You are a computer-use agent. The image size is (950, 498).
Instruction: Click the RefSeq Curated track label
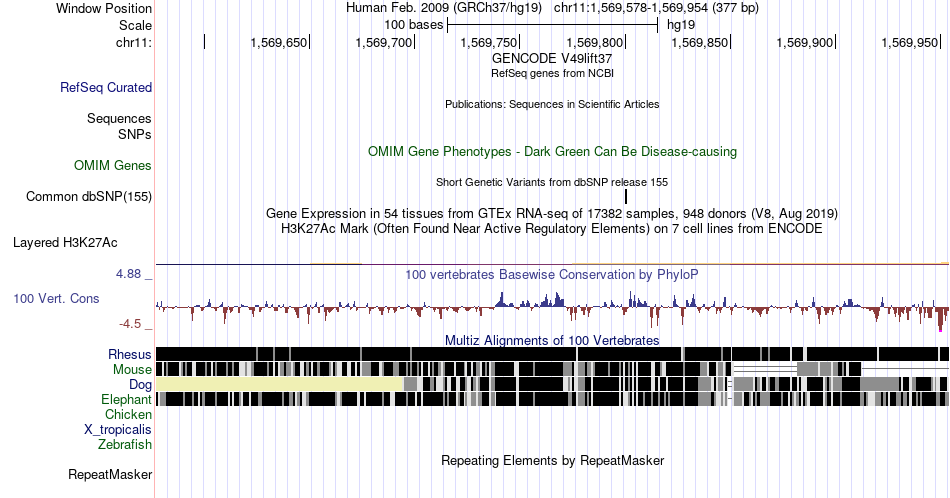[105, 87]
